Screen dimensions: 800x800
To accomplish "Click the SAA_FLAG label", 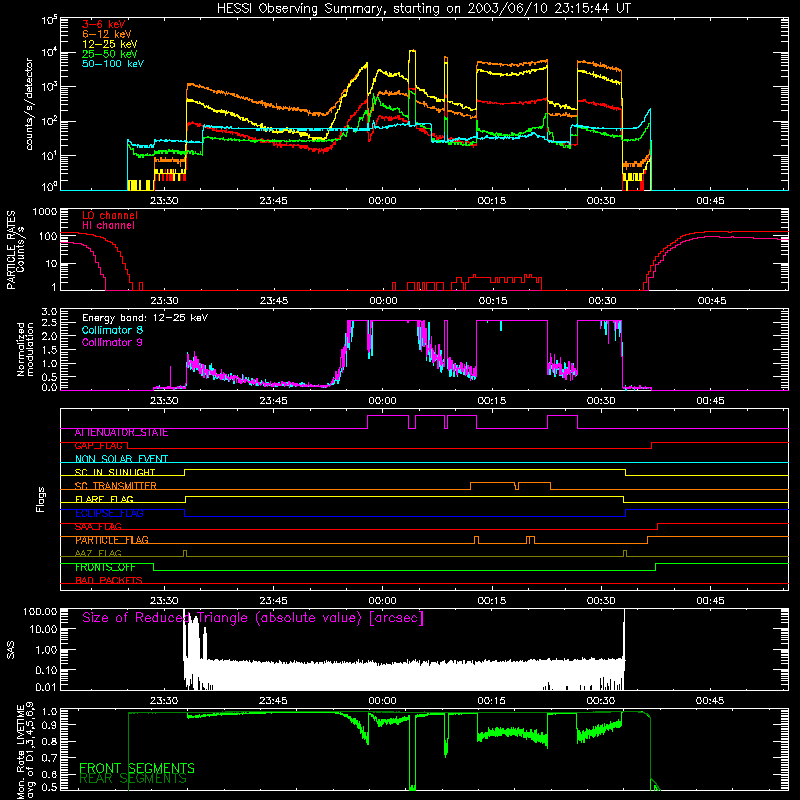I will coord(98,527).
